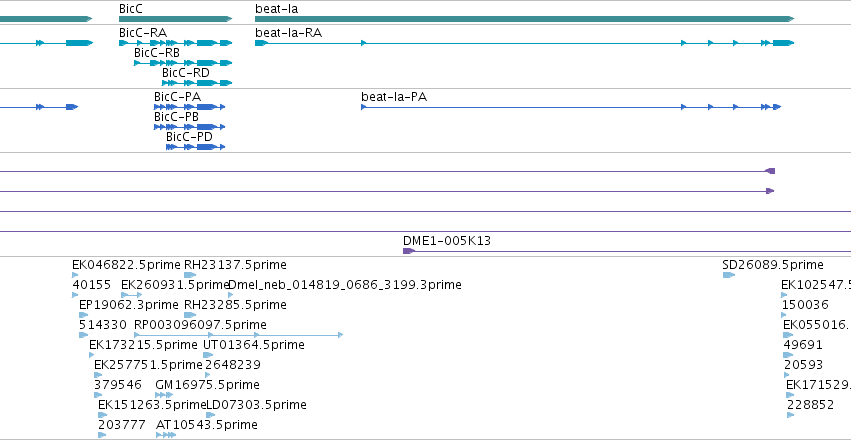The height and width of the screenshot is (440, 851).
Task: Select the UT01364.5prime EST arrow
Action: click(x=208, y=355)
